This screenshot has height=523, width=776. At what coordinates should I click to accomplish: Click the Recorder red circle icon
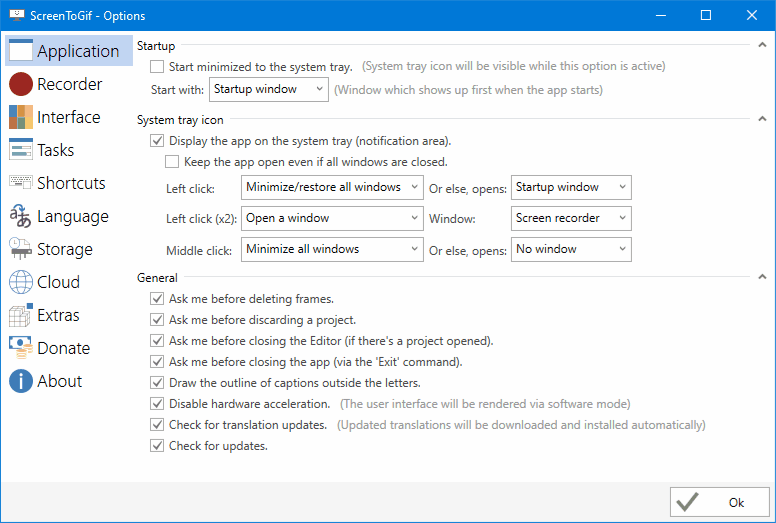coord(21,84)
